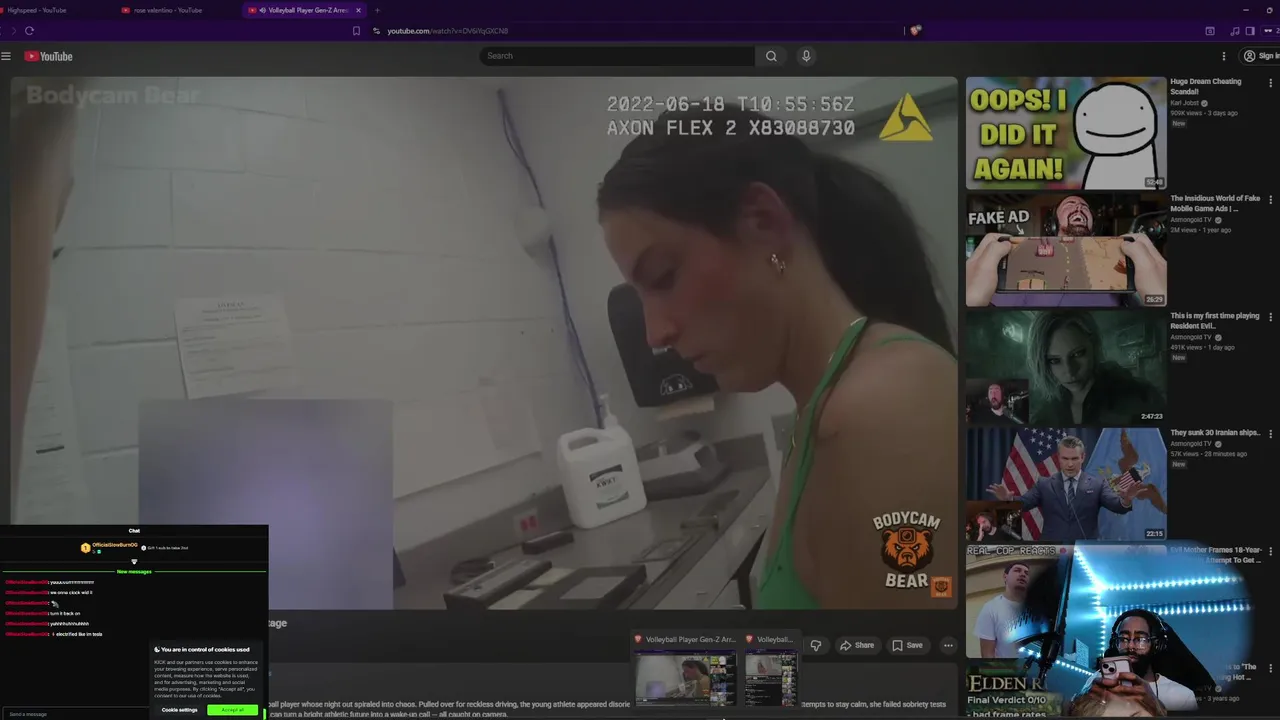Click Accept all in the cookie popup

[x=233, y=710]
